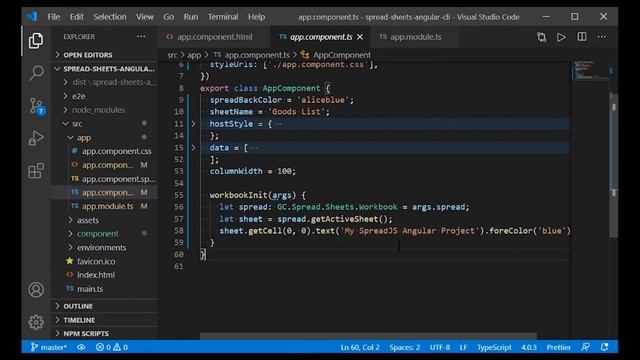640x360 pixels.
Task: Open the Explorer view in activity bar
Action: click(x=36, y=40)
